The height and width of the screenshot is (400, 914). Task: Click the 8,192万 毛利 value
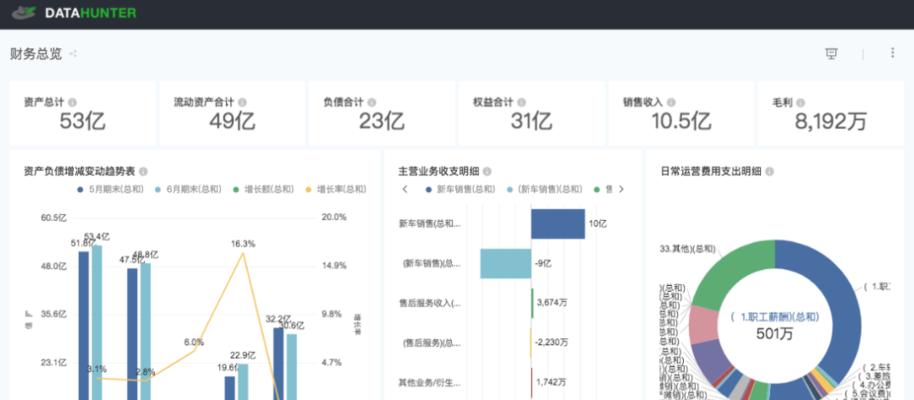pos(831,121)
